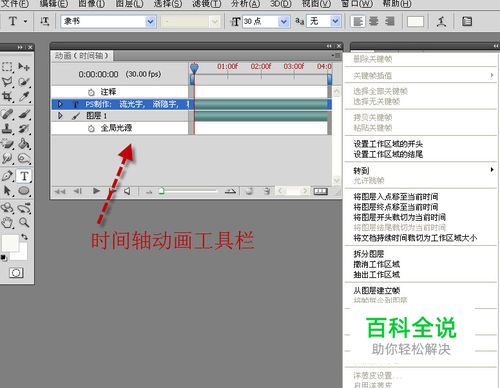Open character and paragraph panels button
This screenshot has height=388, width=500.
pos(467,22)
